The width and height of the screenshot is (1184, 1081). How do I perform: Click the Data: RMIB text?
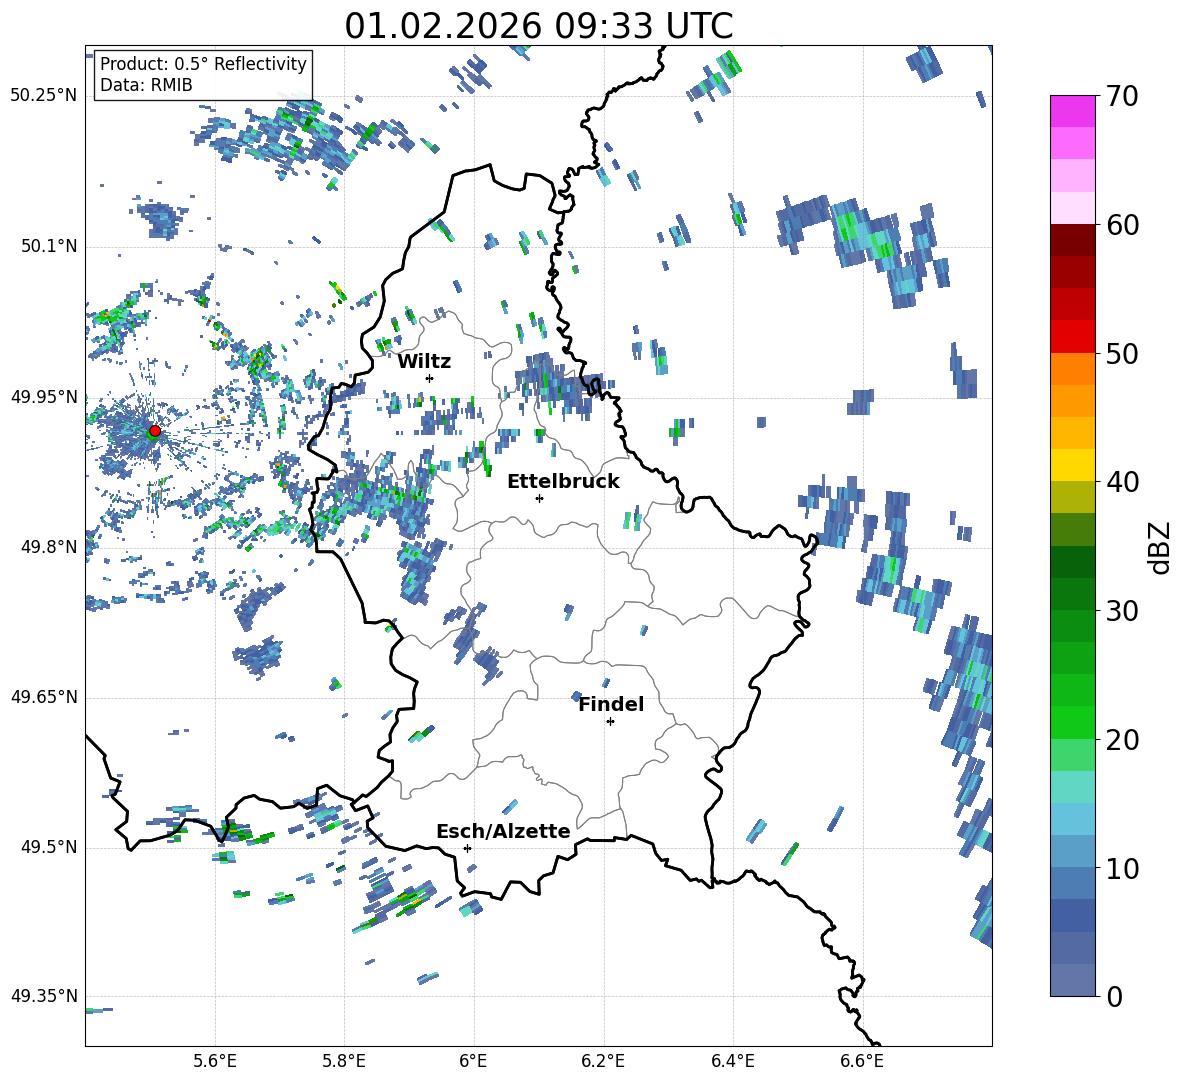tap(146, 85)
